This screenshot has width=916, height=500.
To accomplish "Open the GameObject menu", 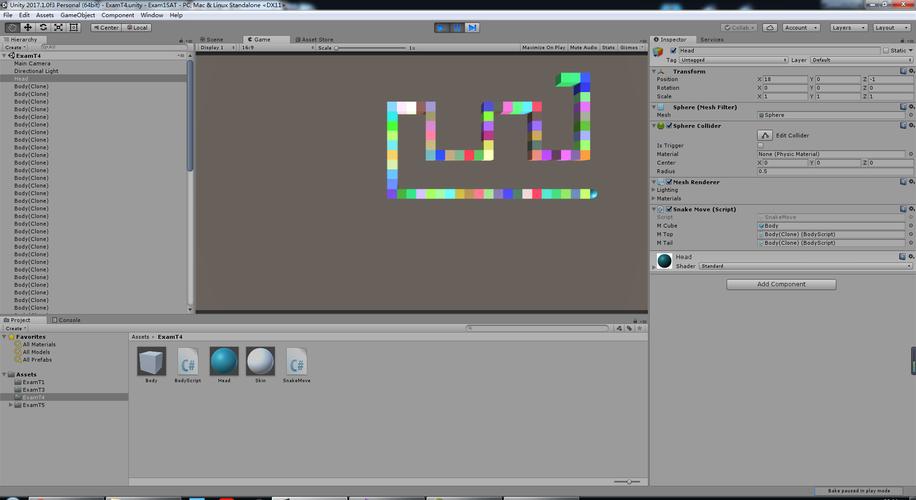I will (x=77, y=15).
